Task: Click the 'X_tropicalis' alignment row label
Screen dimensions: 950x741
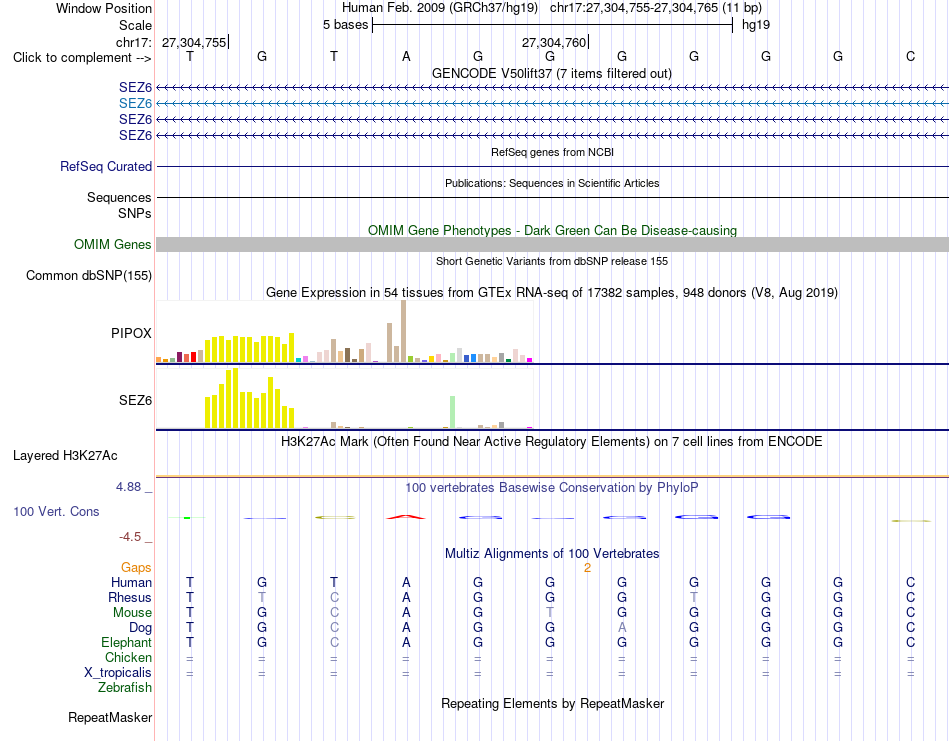Action: click(x=118, y=673)
